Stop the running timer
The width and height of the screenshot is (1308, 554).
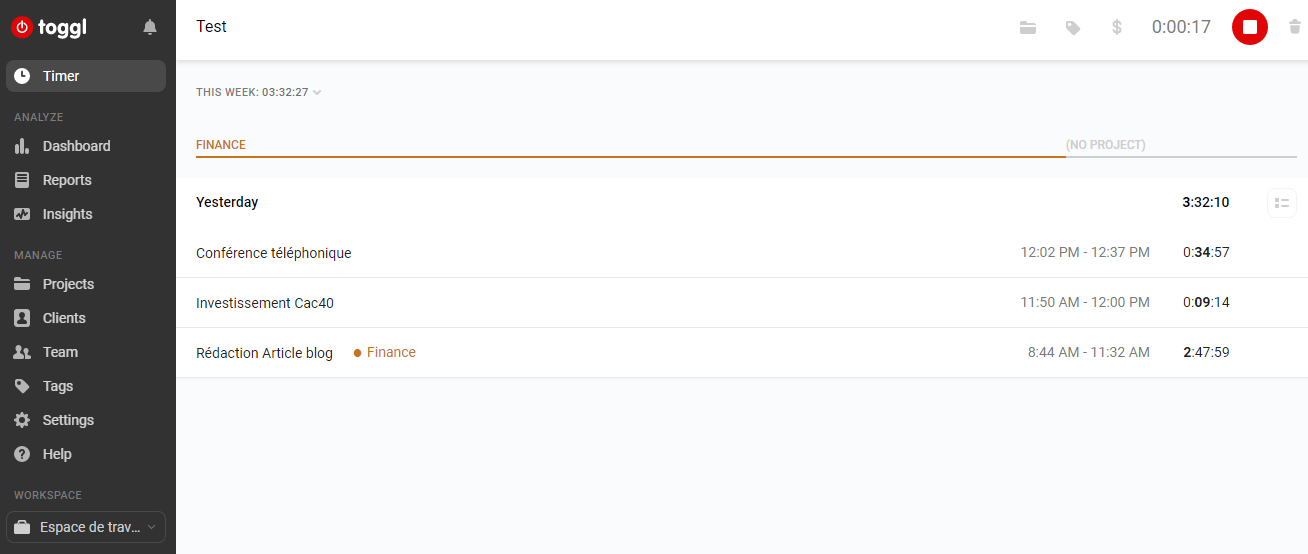coord(1249,27)
